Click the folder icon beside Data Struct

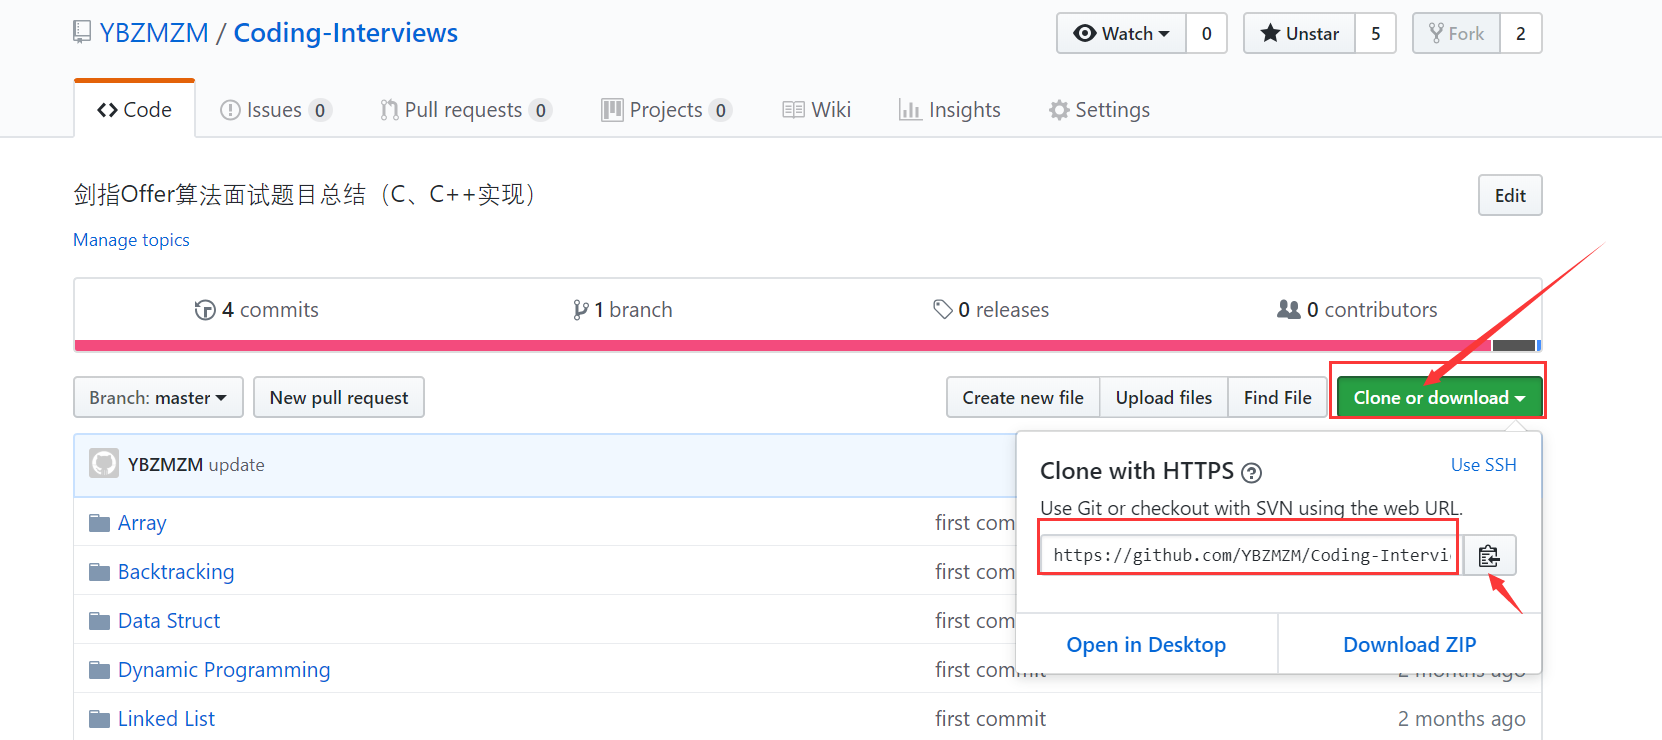(x=99, y=621)
